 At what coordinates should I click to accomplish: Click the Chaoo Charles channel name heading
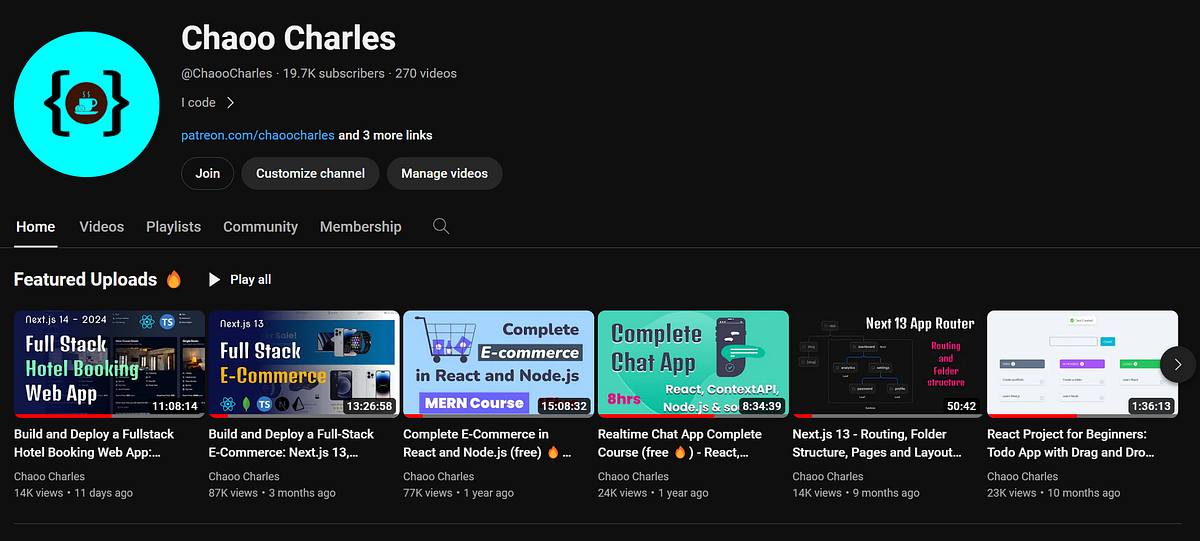pos(288,38)
